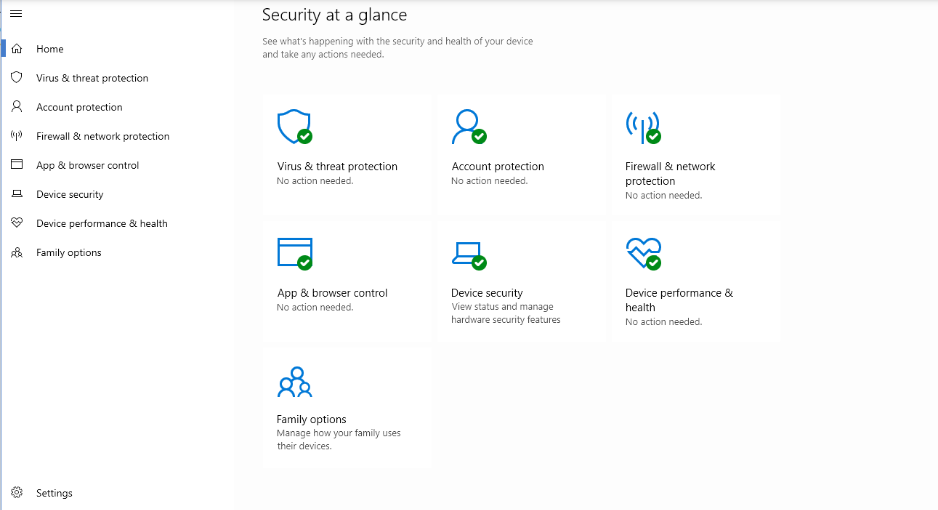Click the person icon beside Account protection in sidebar

(17, 106)
